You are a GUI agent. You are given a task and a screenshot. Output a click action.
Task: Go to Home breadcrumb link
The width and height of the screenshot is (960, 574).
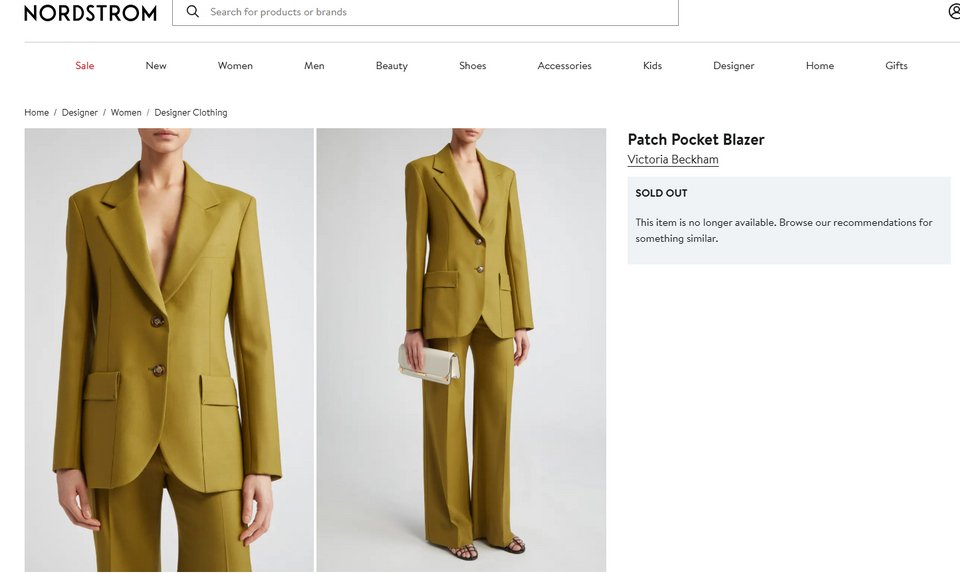[37, 113]
